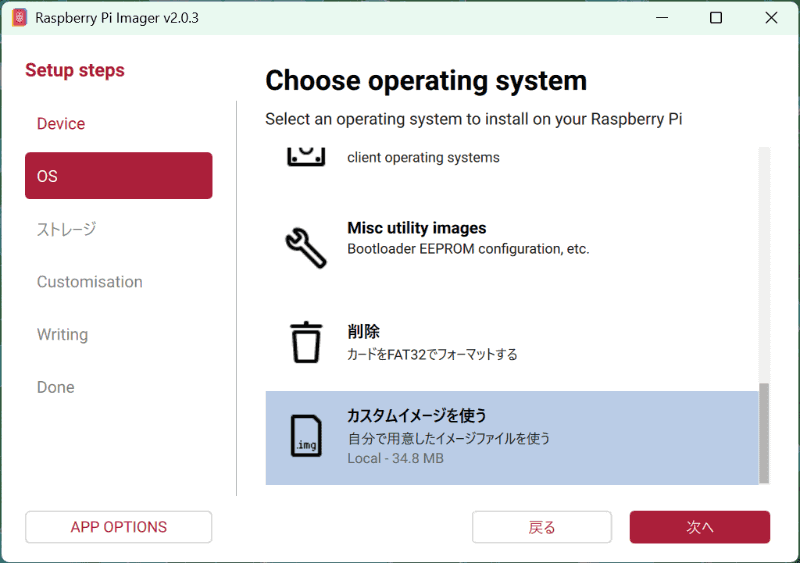800x563 pixels.
Task: Click the .img file icon
Action: 306,435
